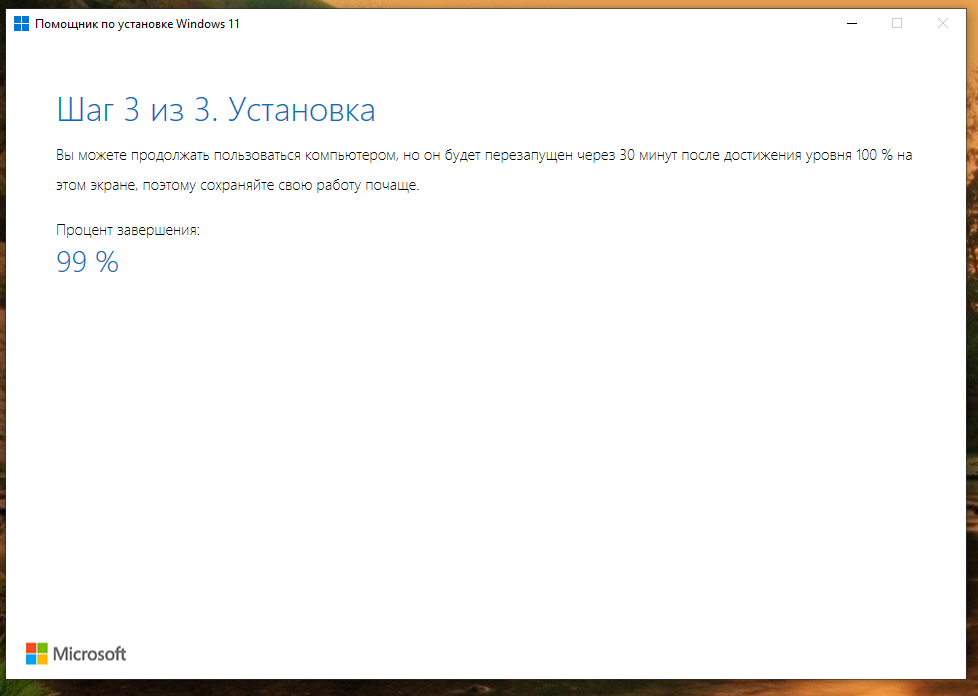Click the "99 %" completion value
Screen dimensions: 978x696
coord(87,261)
